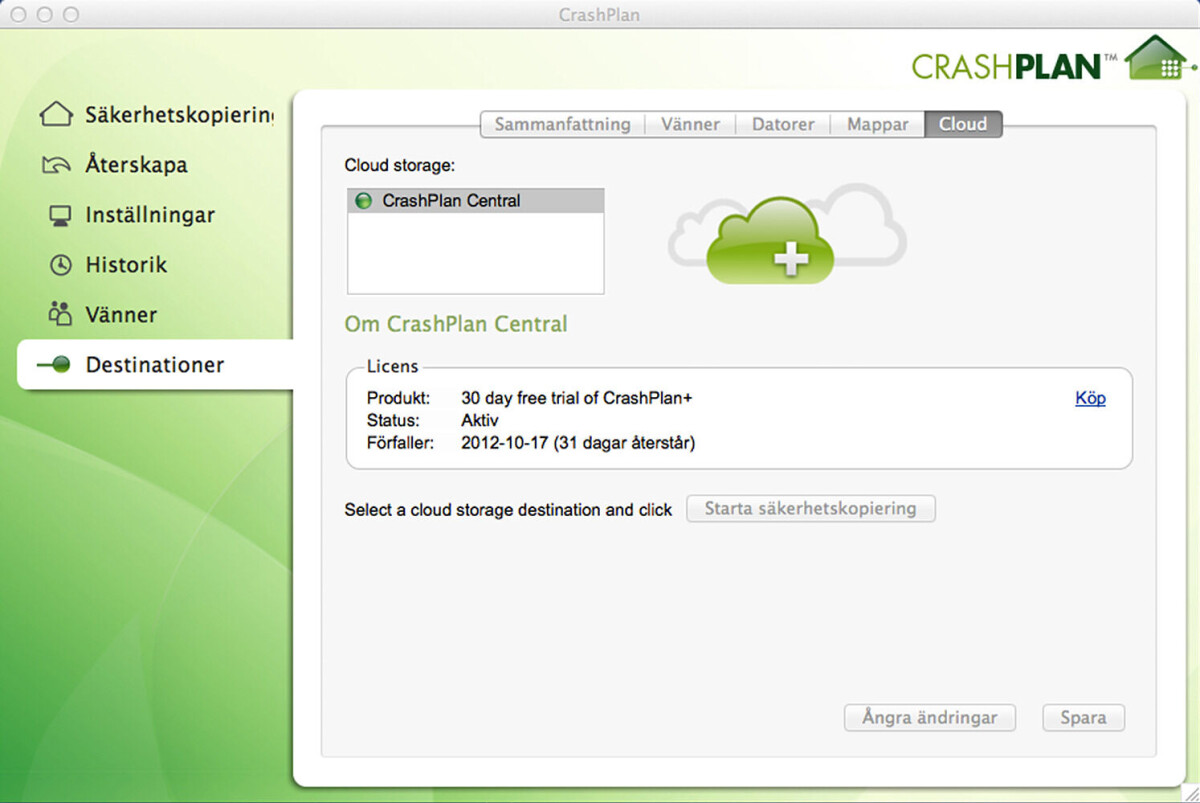Click the Vänner people icon
This screenshot has height=803, width=1200.
click(60, 315)
